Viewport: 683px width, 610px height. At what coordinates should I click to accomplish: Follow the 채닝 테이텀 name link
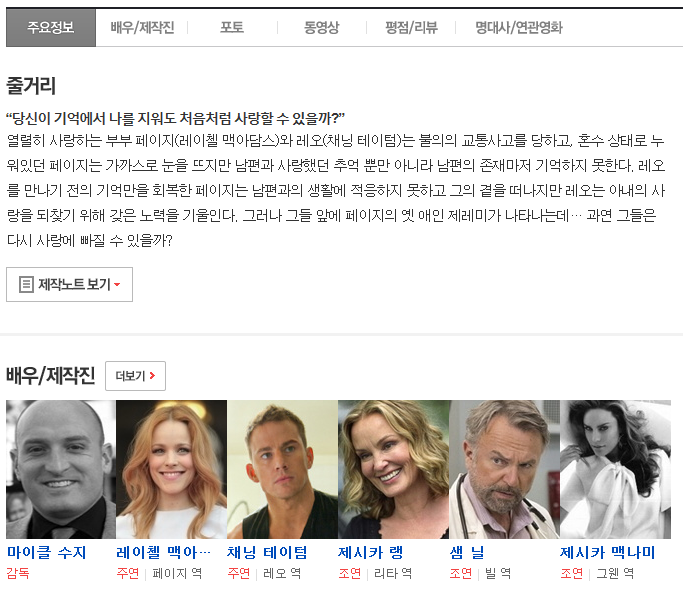[267, 552]
